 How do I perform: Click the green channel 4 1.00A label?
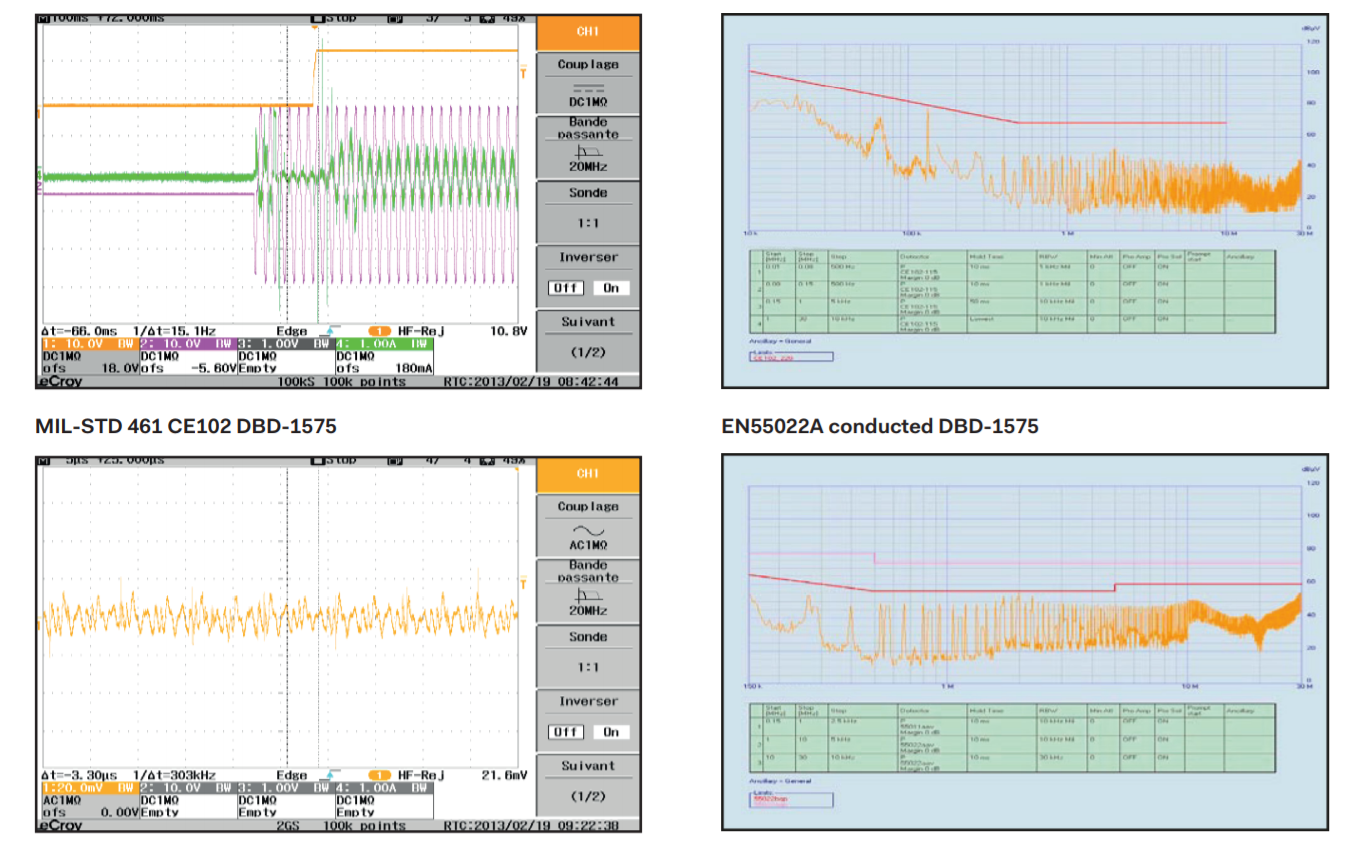[x=383, y=343]
